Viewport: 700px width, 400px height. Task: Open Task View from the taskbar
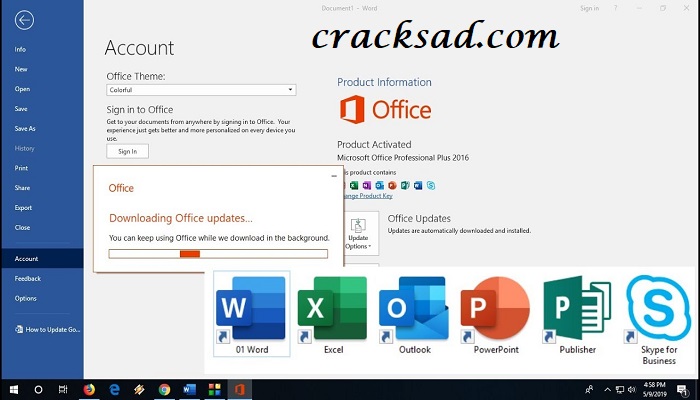click(63, 389)
